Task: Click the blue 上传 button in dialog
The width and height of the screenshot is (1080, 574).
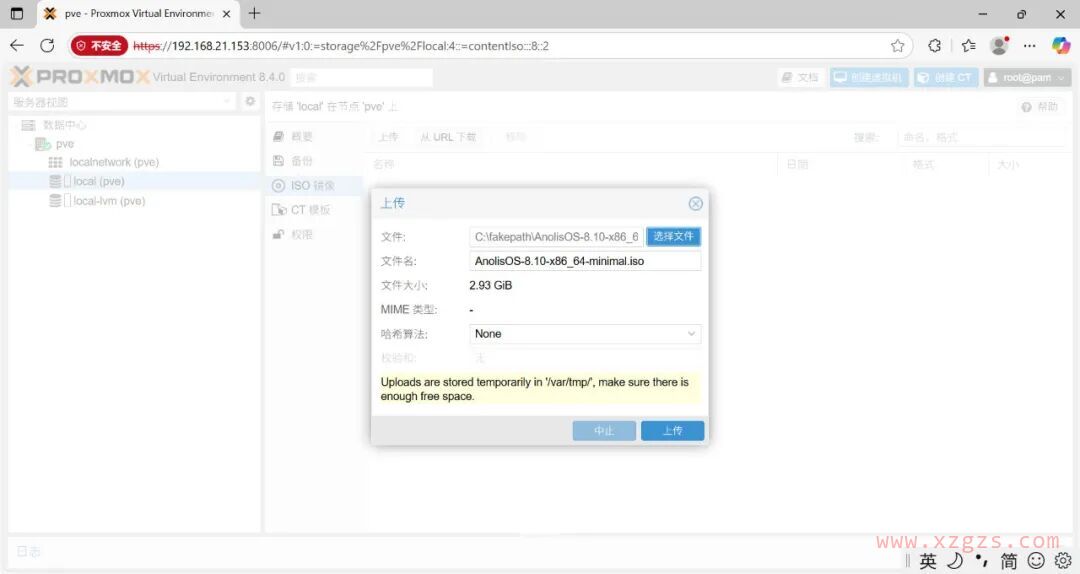Action: click(672, 431)
